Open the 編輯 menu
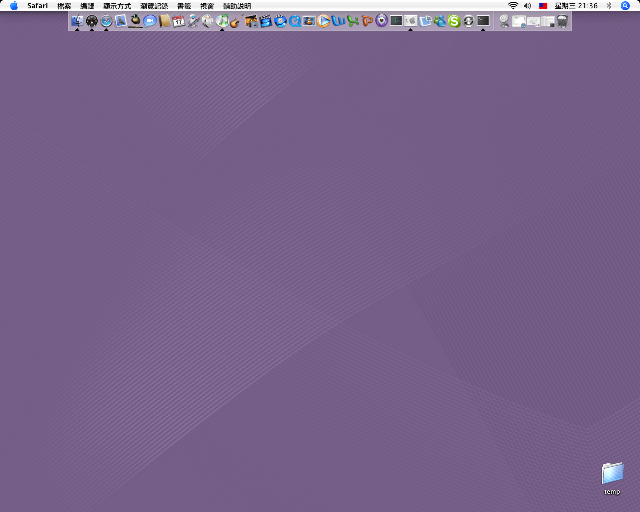640x512 pixels. point(87,6)
